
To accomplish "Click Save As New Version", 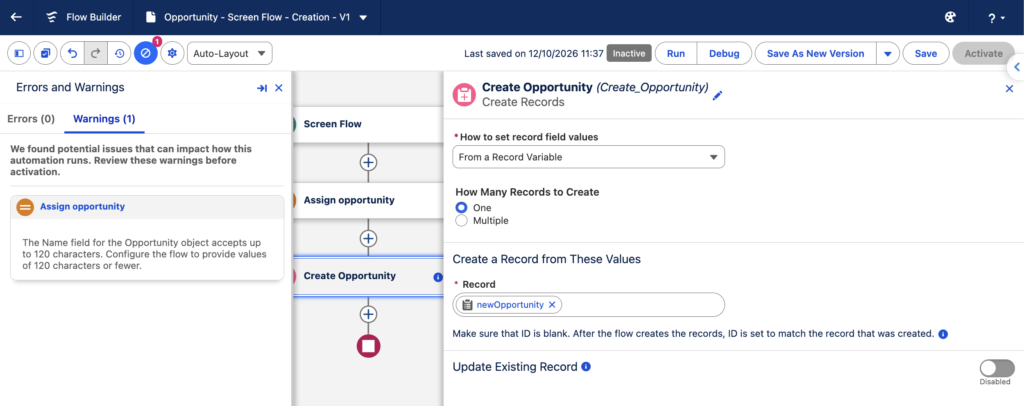I will tap(815, 54).
